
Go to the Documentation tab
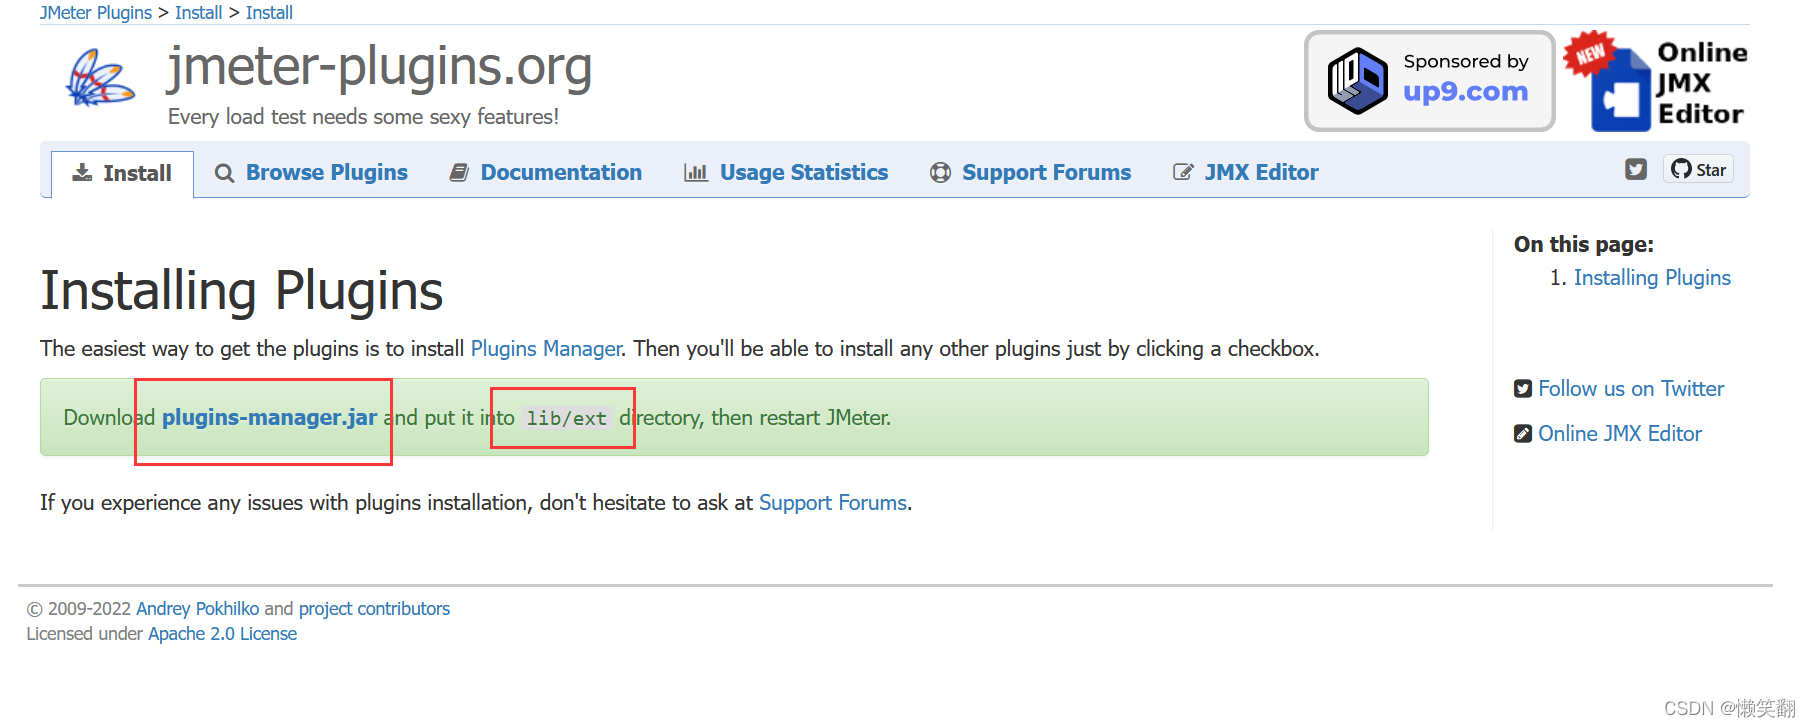(546, 173)
